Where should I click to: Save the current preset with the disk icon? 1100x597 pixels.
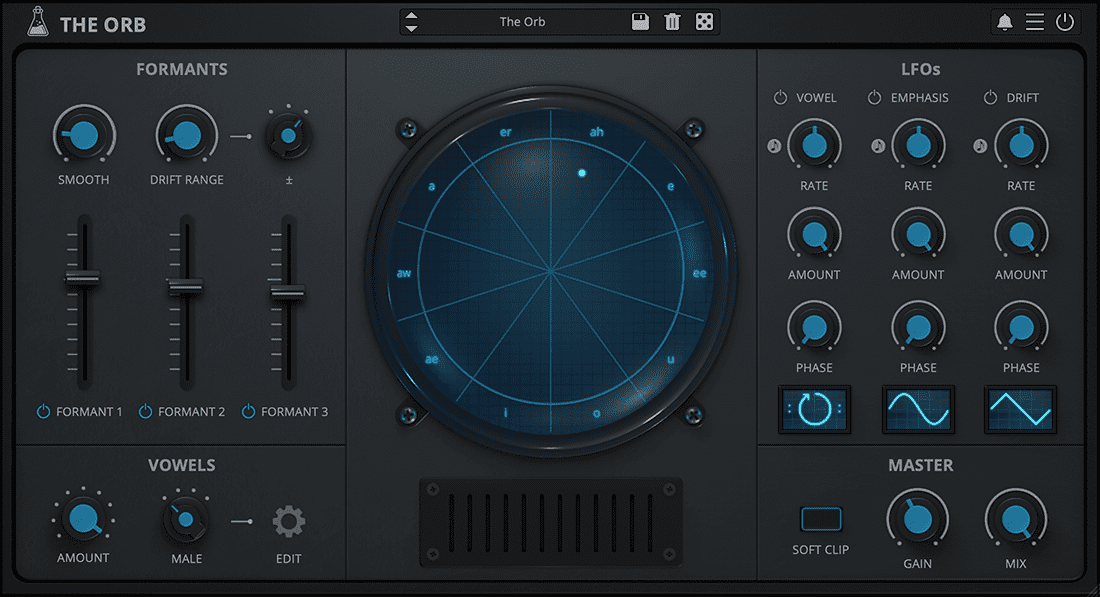tap(639, 21)
